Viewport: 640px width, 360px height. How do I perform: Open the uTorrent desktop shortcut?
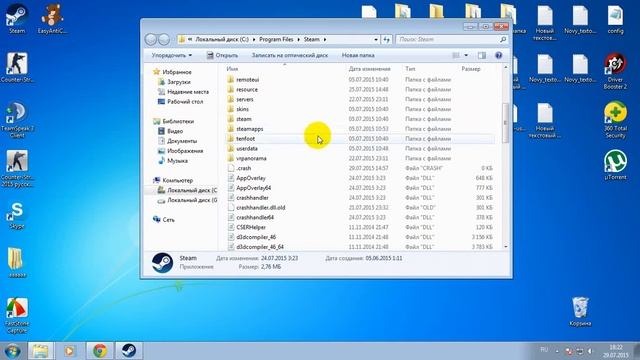615,165
